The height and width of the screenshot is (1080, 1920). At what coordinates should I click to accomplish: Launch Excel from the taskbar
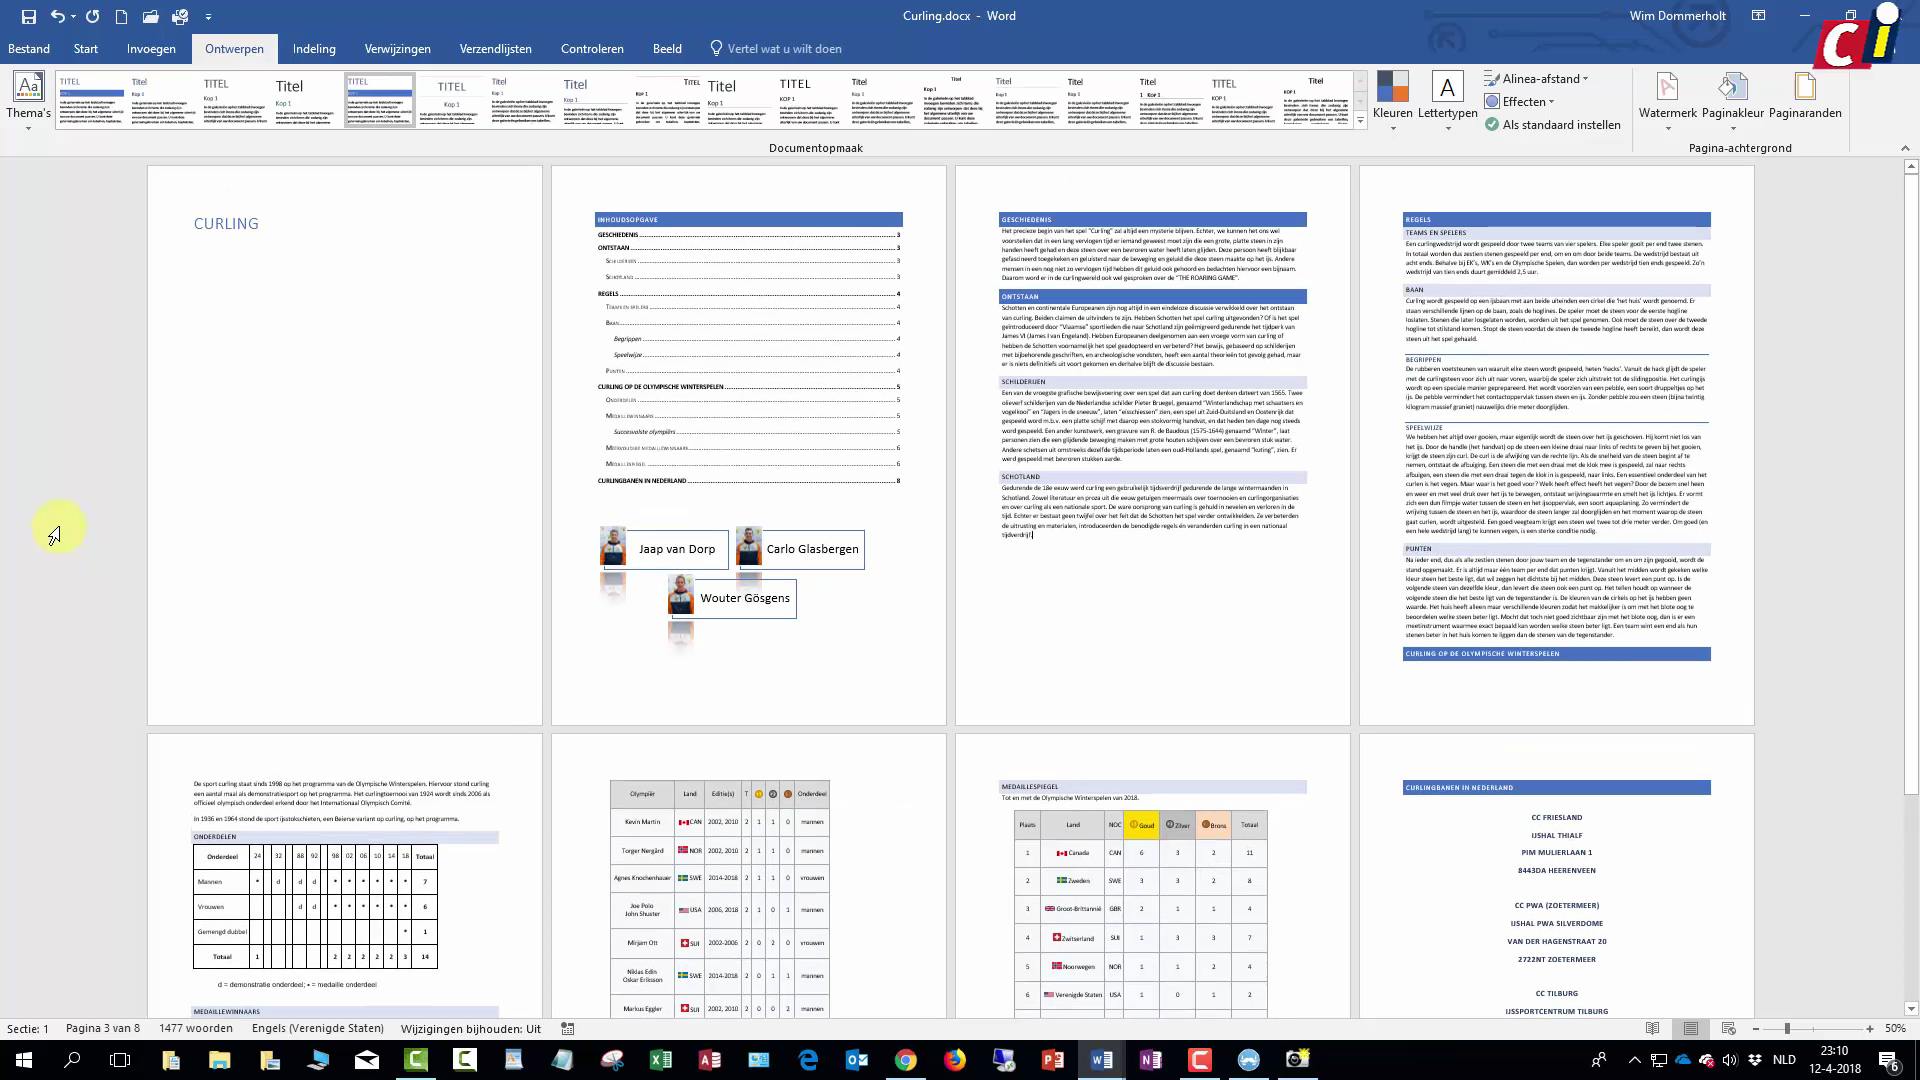click(661, 1059)
